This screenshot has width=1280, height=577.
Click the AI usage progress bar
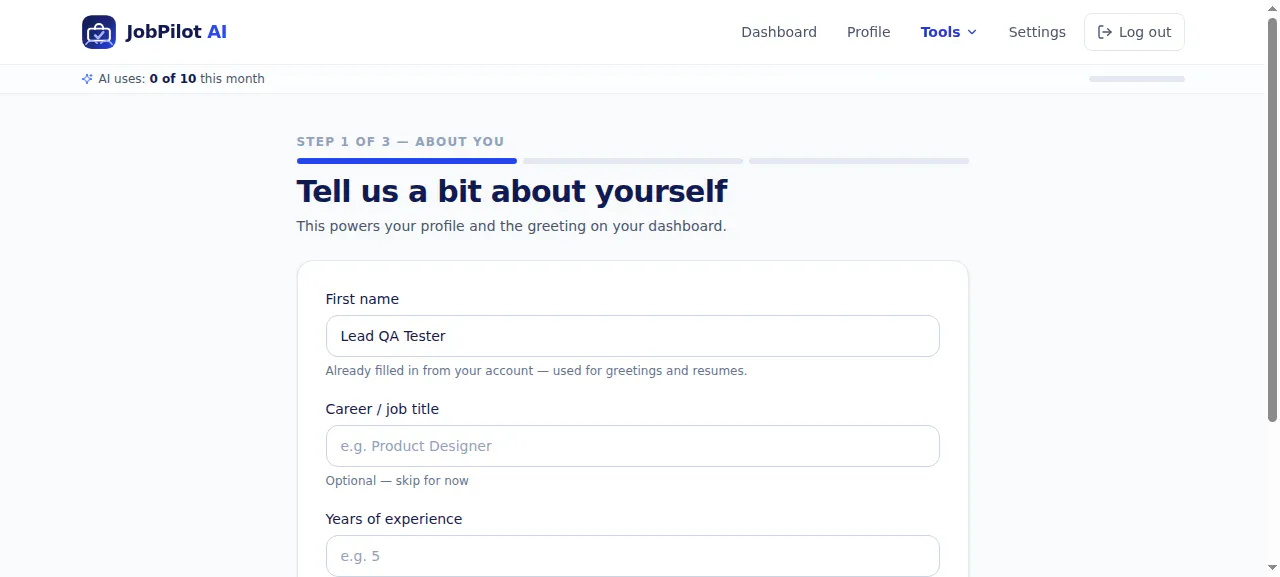(x=1137, y=79)
